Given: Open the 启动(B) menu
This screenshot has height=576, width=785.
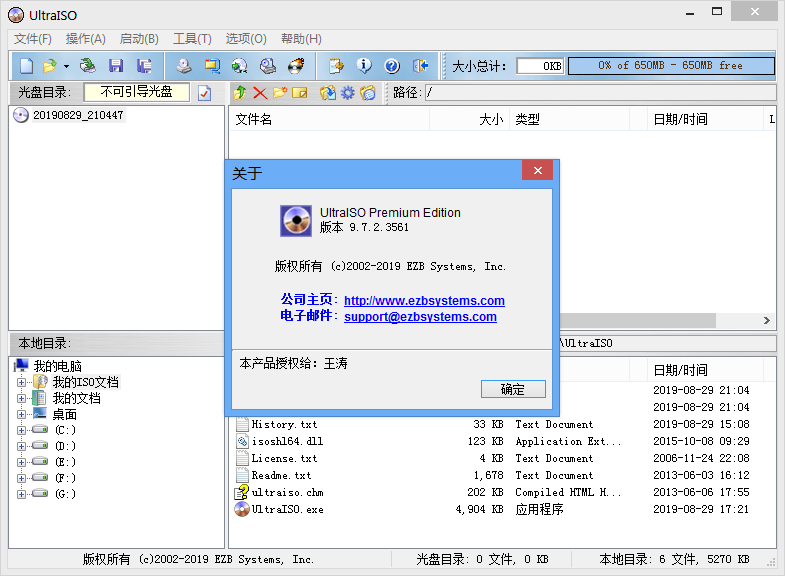Looking at the screenshot, I should coord(139,39).
